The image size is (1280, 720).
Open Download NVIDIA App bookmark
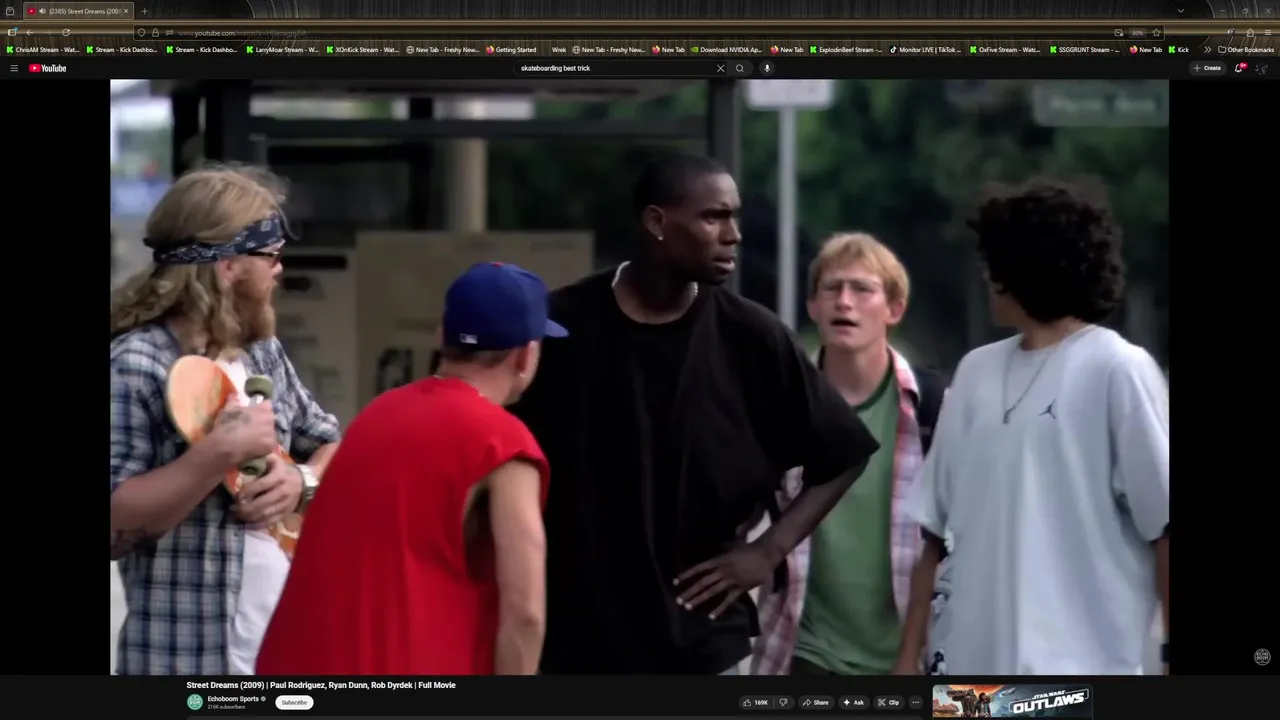(725, 49)
